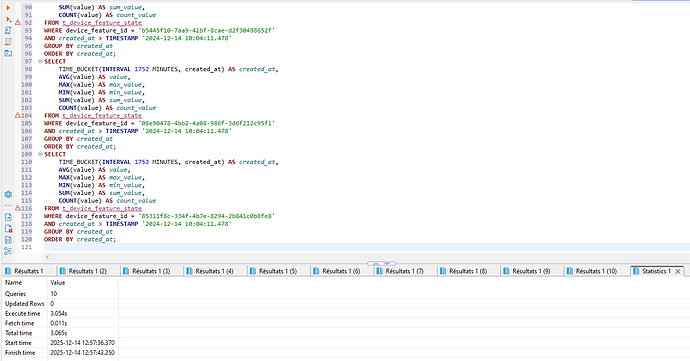The width and height of the screenshot is (690, 361).
Task: Click the Name column header
Action: pos(13,283)
